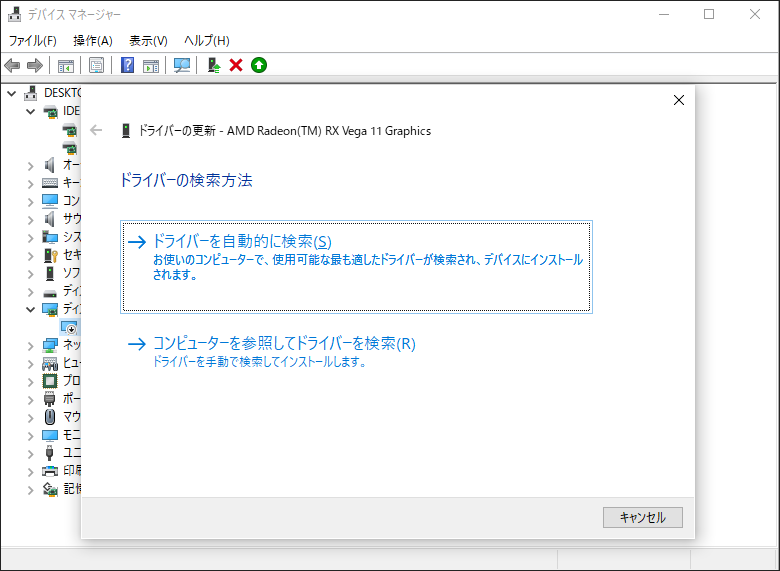Screen dimensions: 780x571
Task: Expand the network adapters (ネッ) node
Action: coord(31,346)
